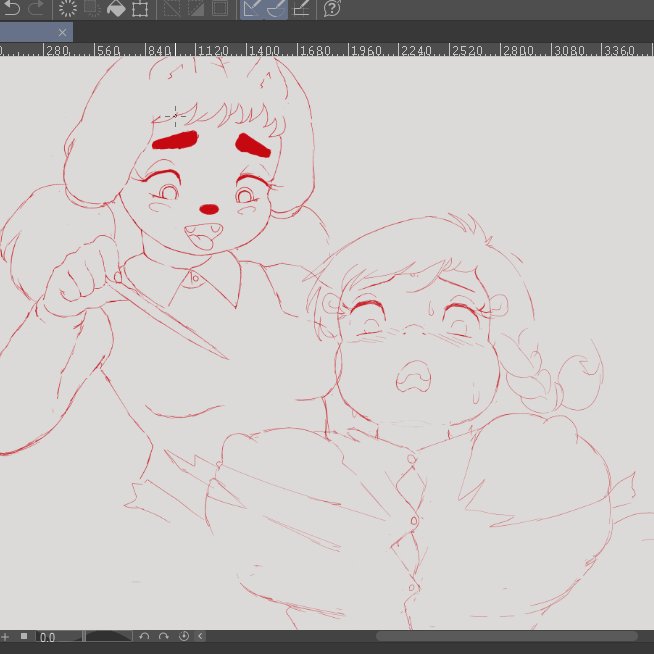
Task: Click the reset rotation icon at bottom
Action: 183,636
